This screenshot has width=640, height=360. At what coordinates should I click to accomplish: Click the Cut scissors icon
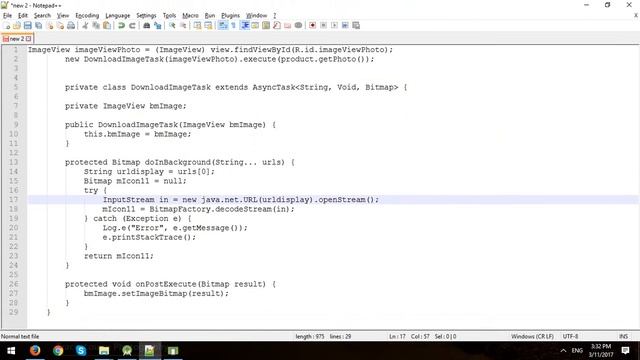tap(85, 25)
